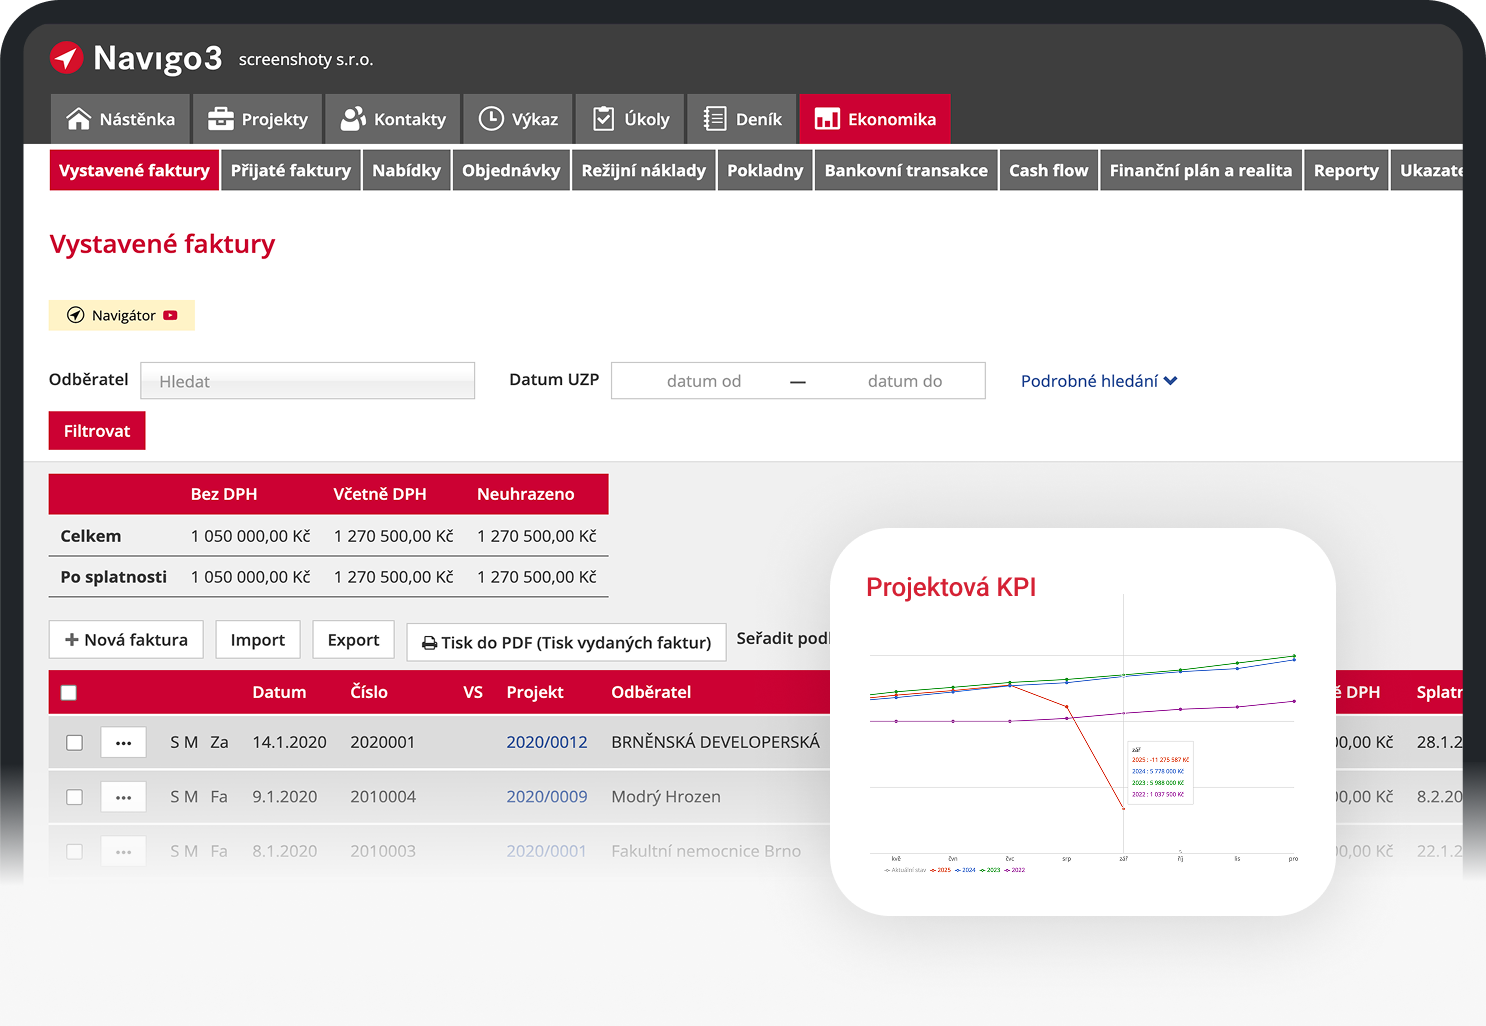Click the Výkaz clock icon
1486x1026 pixels.
pyautogui.click(x=491, y=119)
